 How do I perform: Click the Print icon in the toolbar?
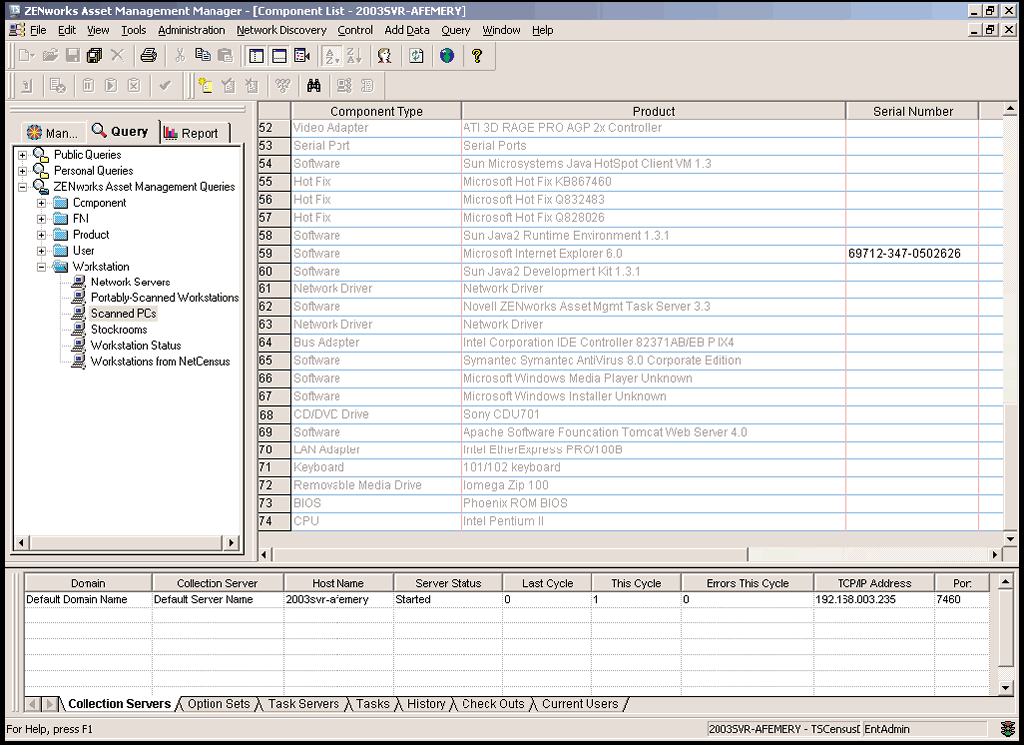[149, 56]
